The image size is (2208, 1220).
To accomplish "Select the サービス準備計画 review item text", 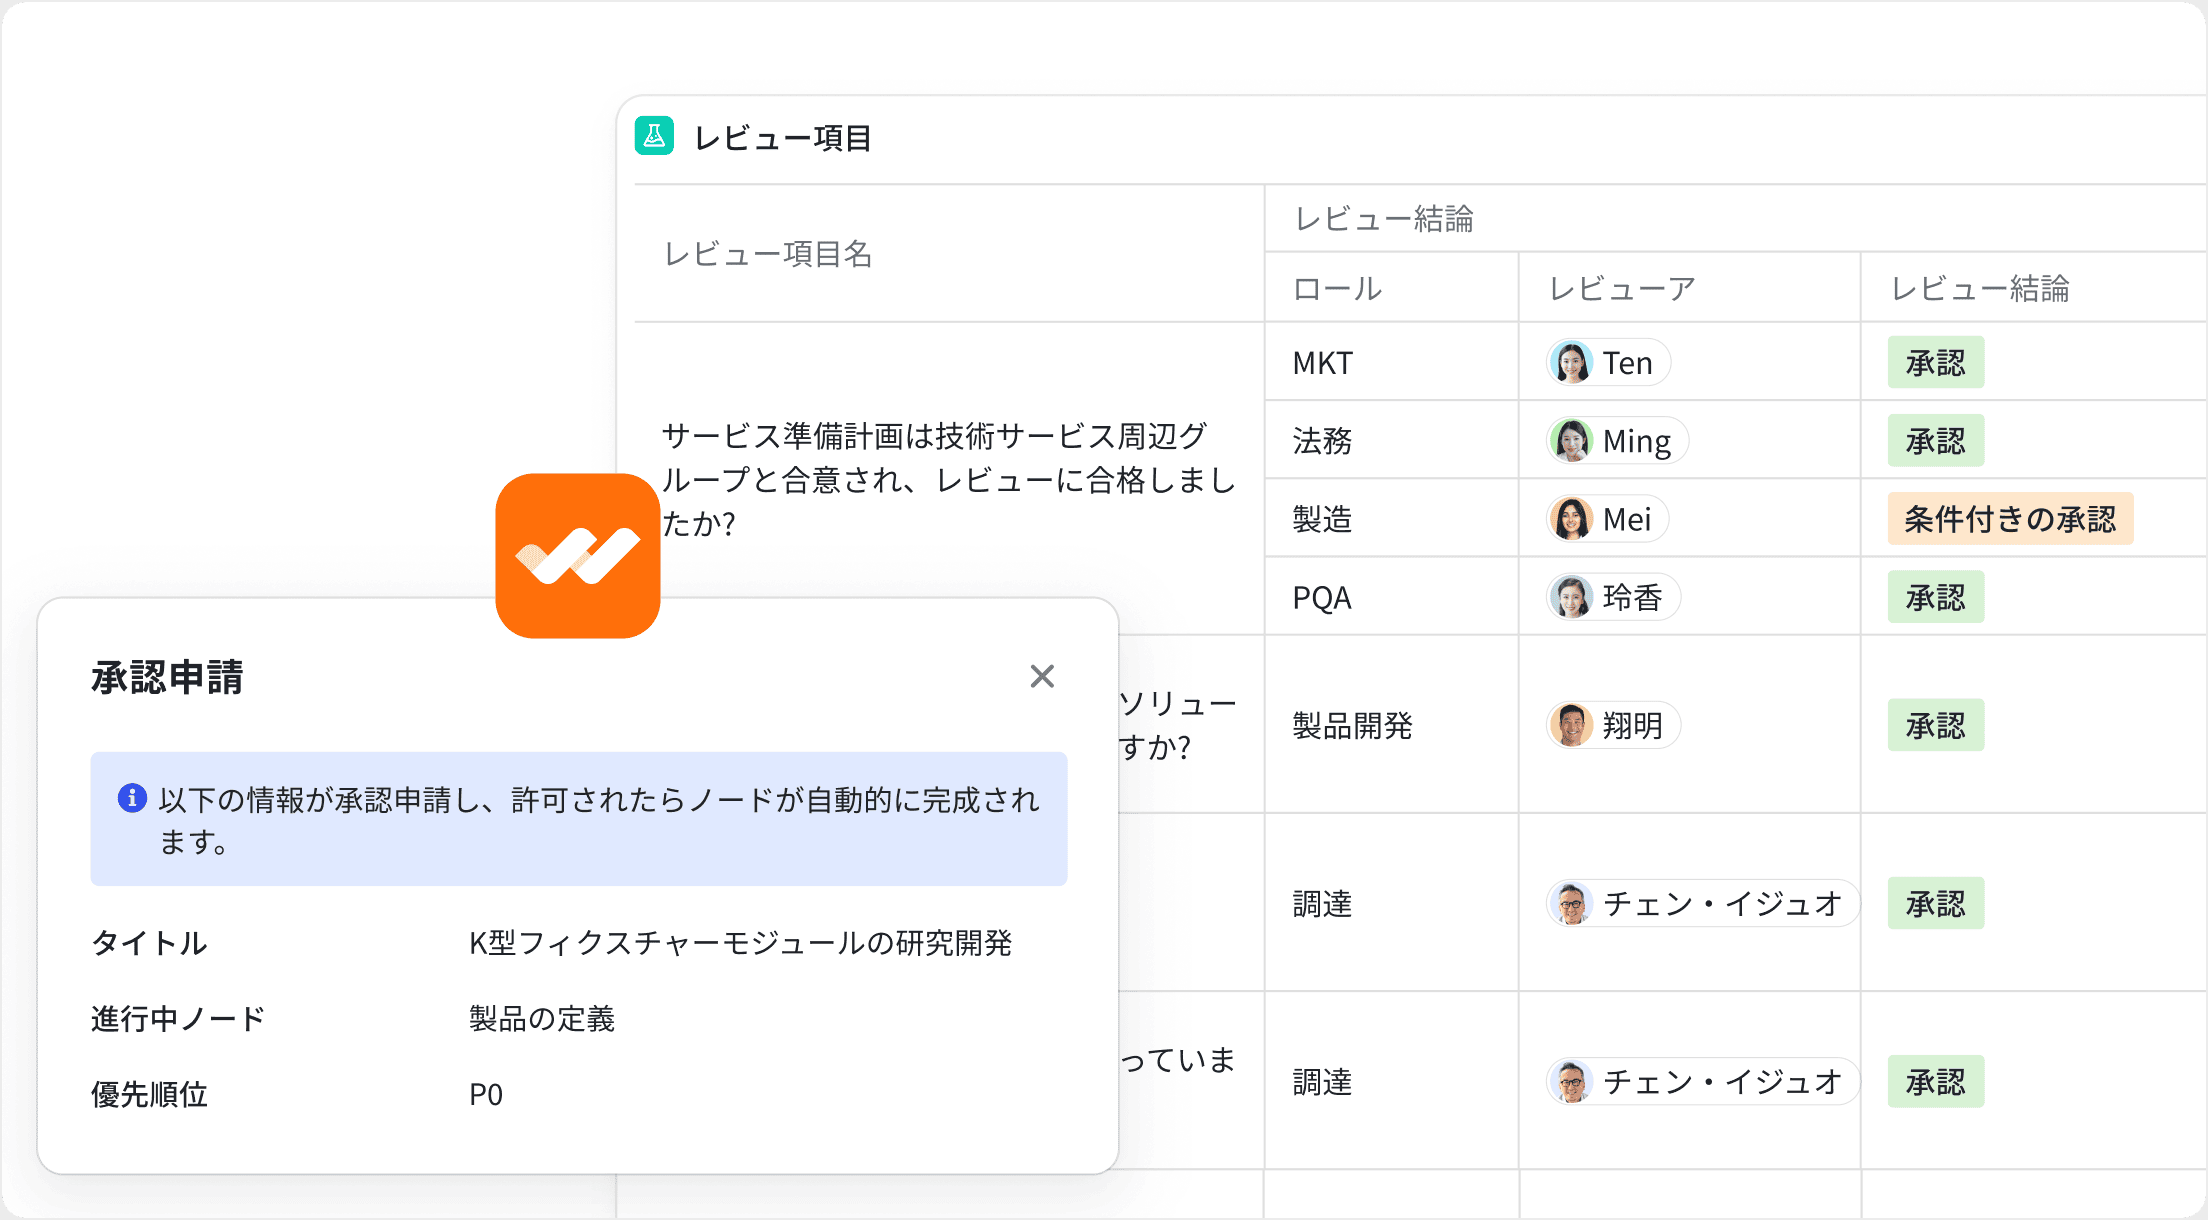I will point(948,480).
